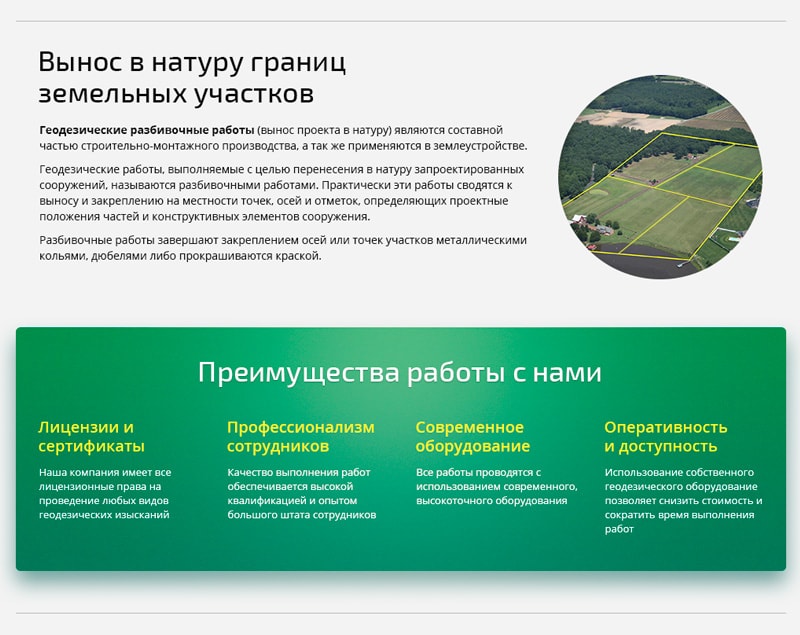The width and height of the screenshot is (800, 635).
Task: Click the paragraph starting 'Разбивочные работы завершают'
Action: [282, 248]
